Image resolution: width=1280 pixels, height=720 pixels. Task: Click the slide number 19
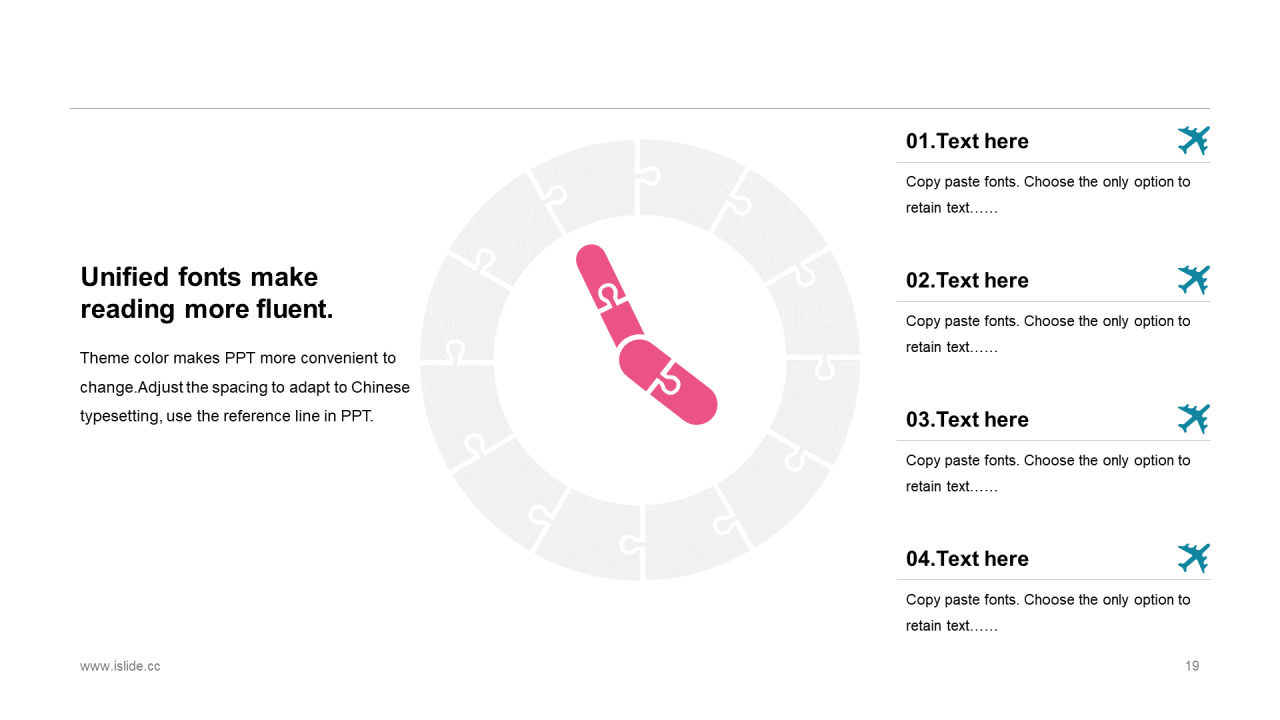[x=1192, y=666]
